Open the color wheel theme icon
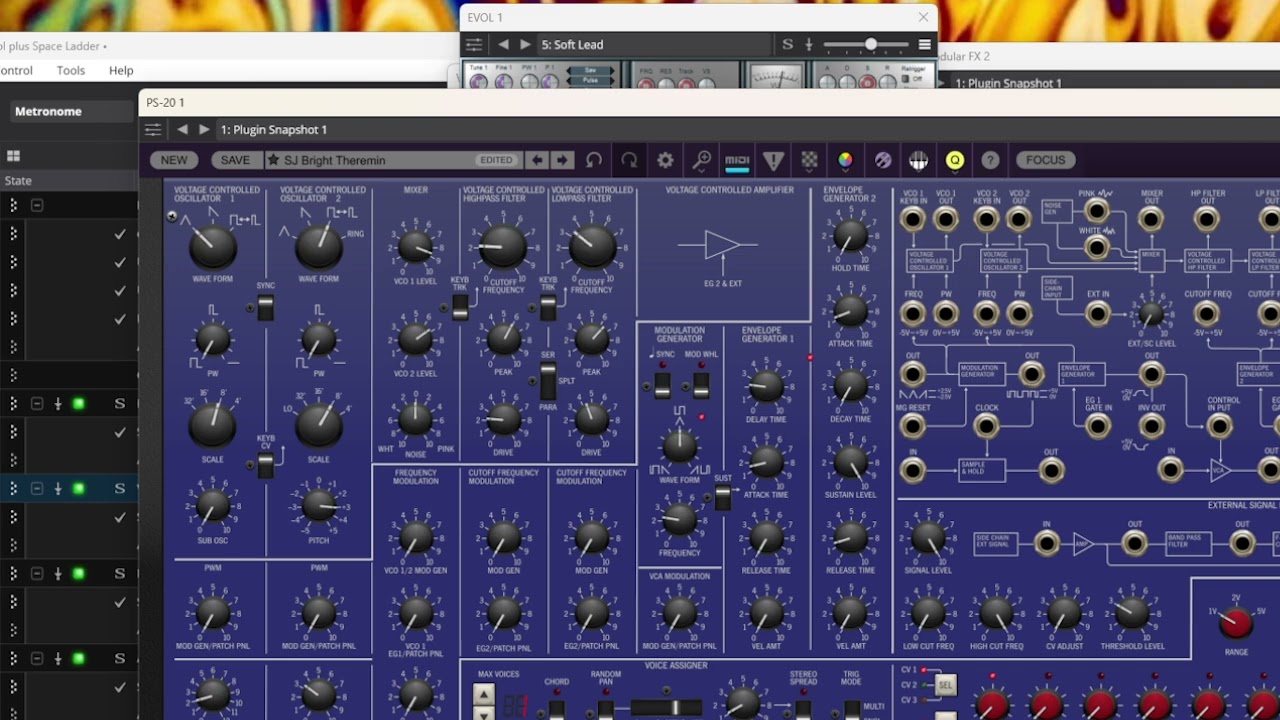Image resolution: width=1280 pixels, height=720 pixels. coord(845,160)
